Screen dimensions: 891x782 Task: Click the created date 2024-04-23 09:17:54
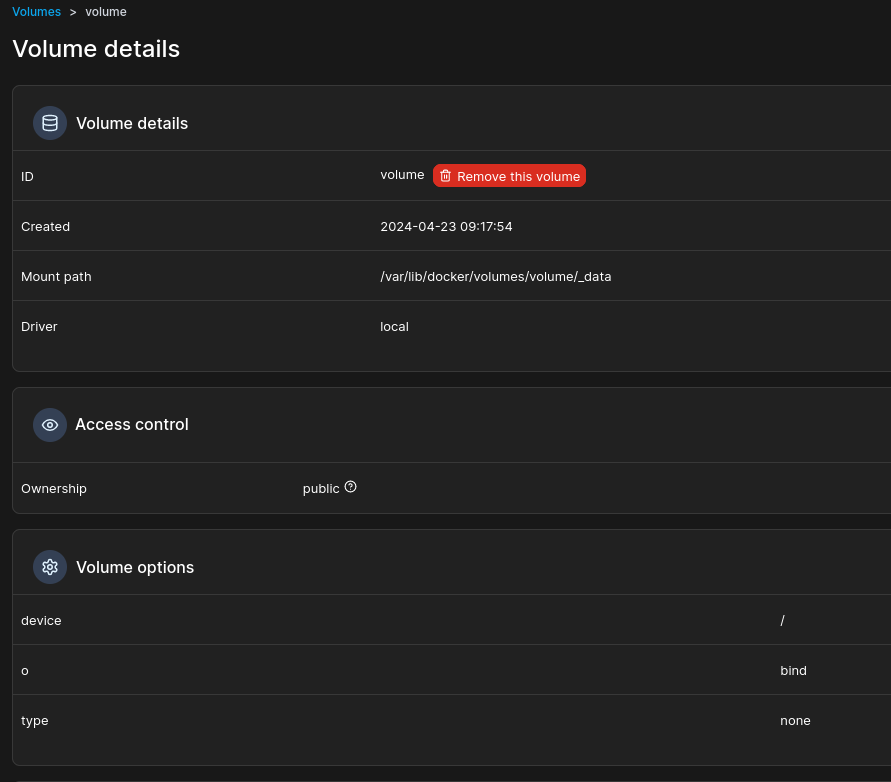pos(446,227)
